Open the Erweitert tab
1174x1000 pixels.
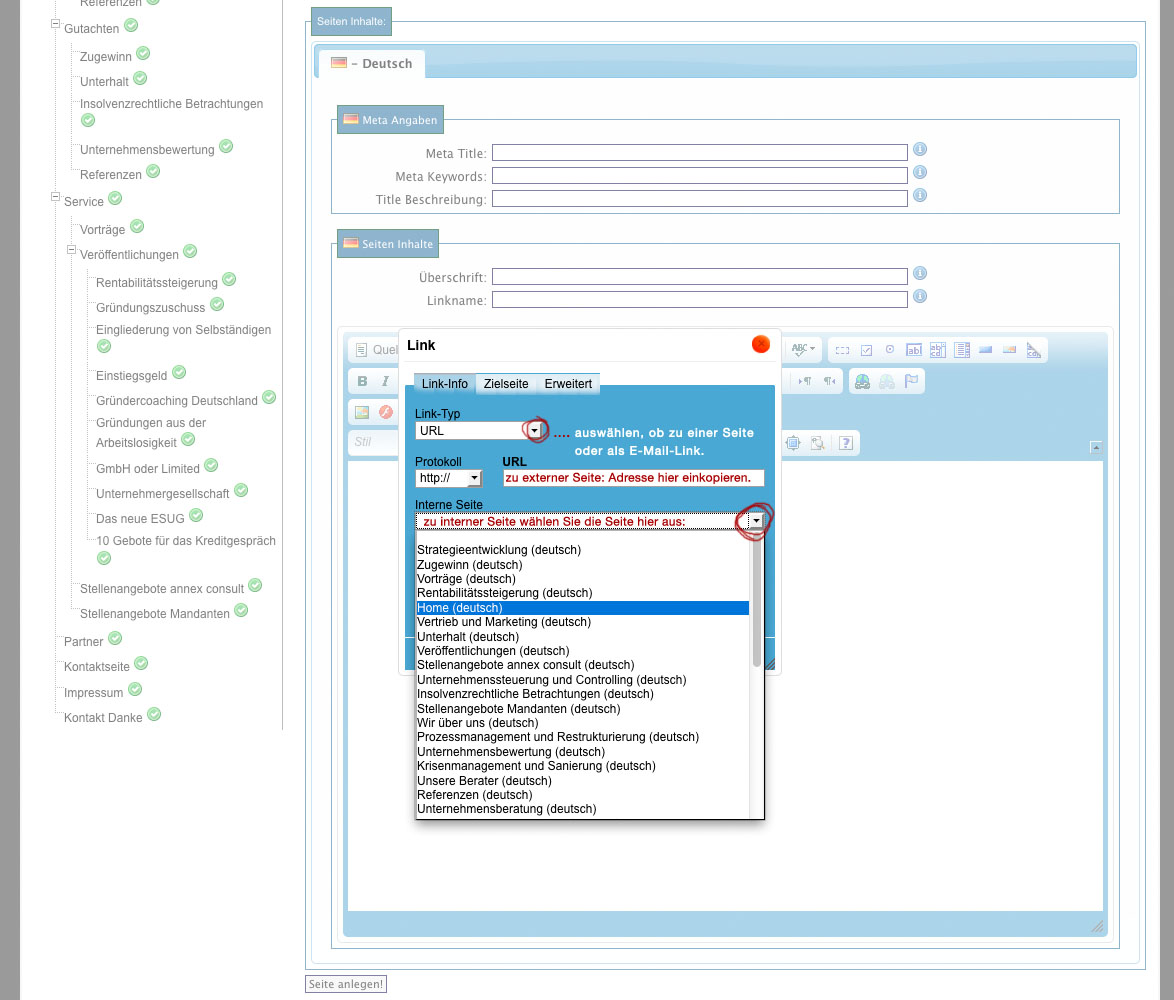click(568, 384)
